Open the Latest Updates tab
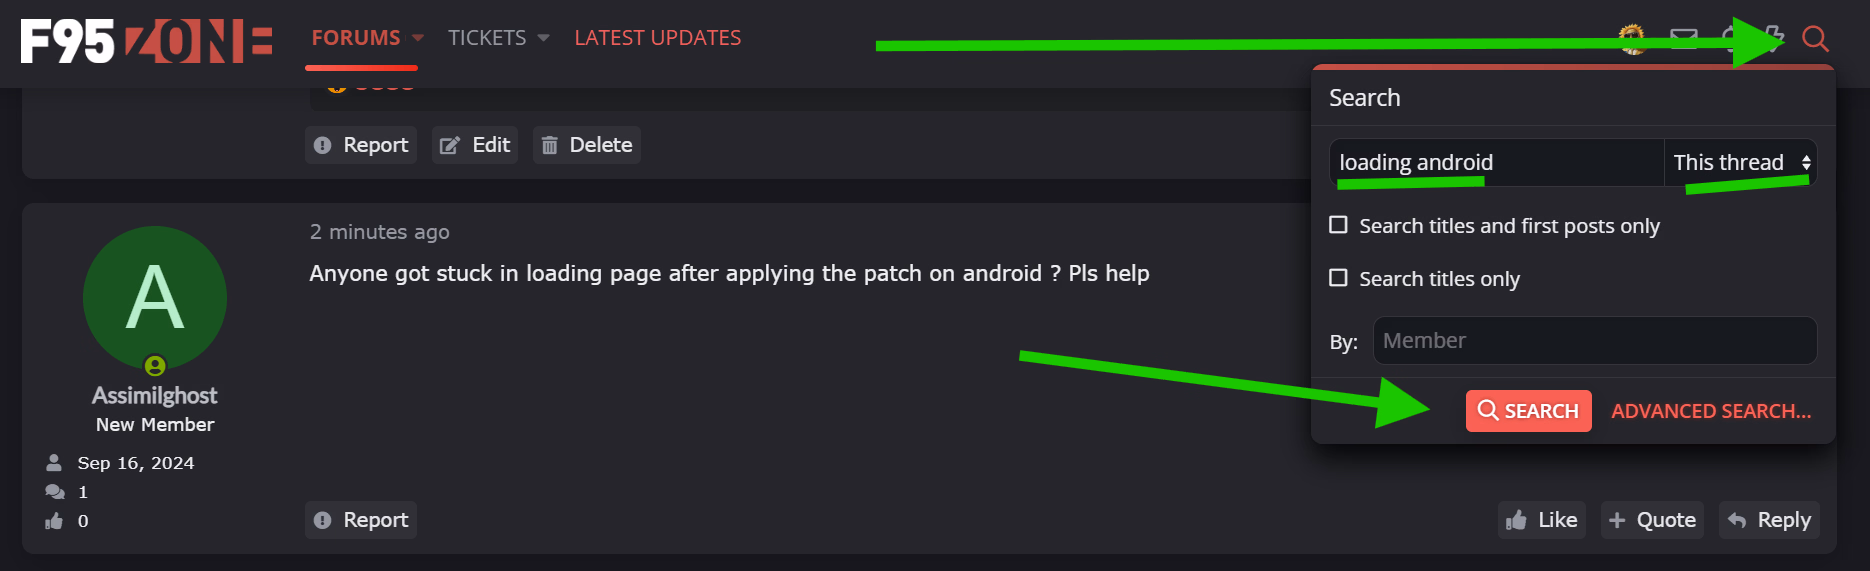1870x571 pixels. click(x=658, y=38)
